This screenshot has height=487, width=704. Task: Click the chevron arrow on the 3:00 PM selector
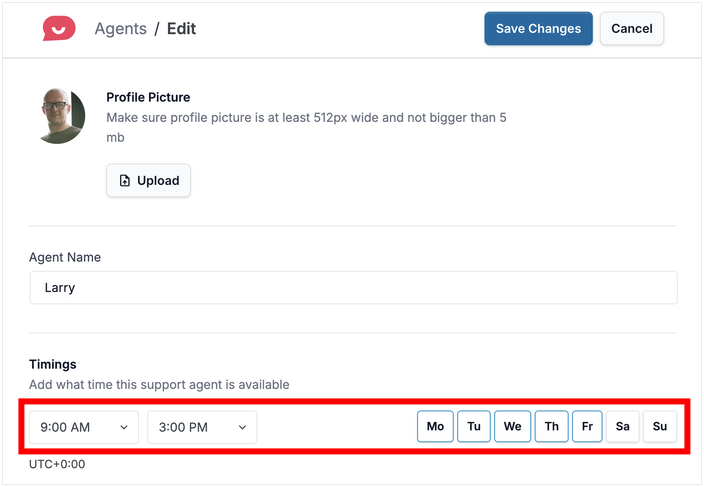[x=242, y=427]
